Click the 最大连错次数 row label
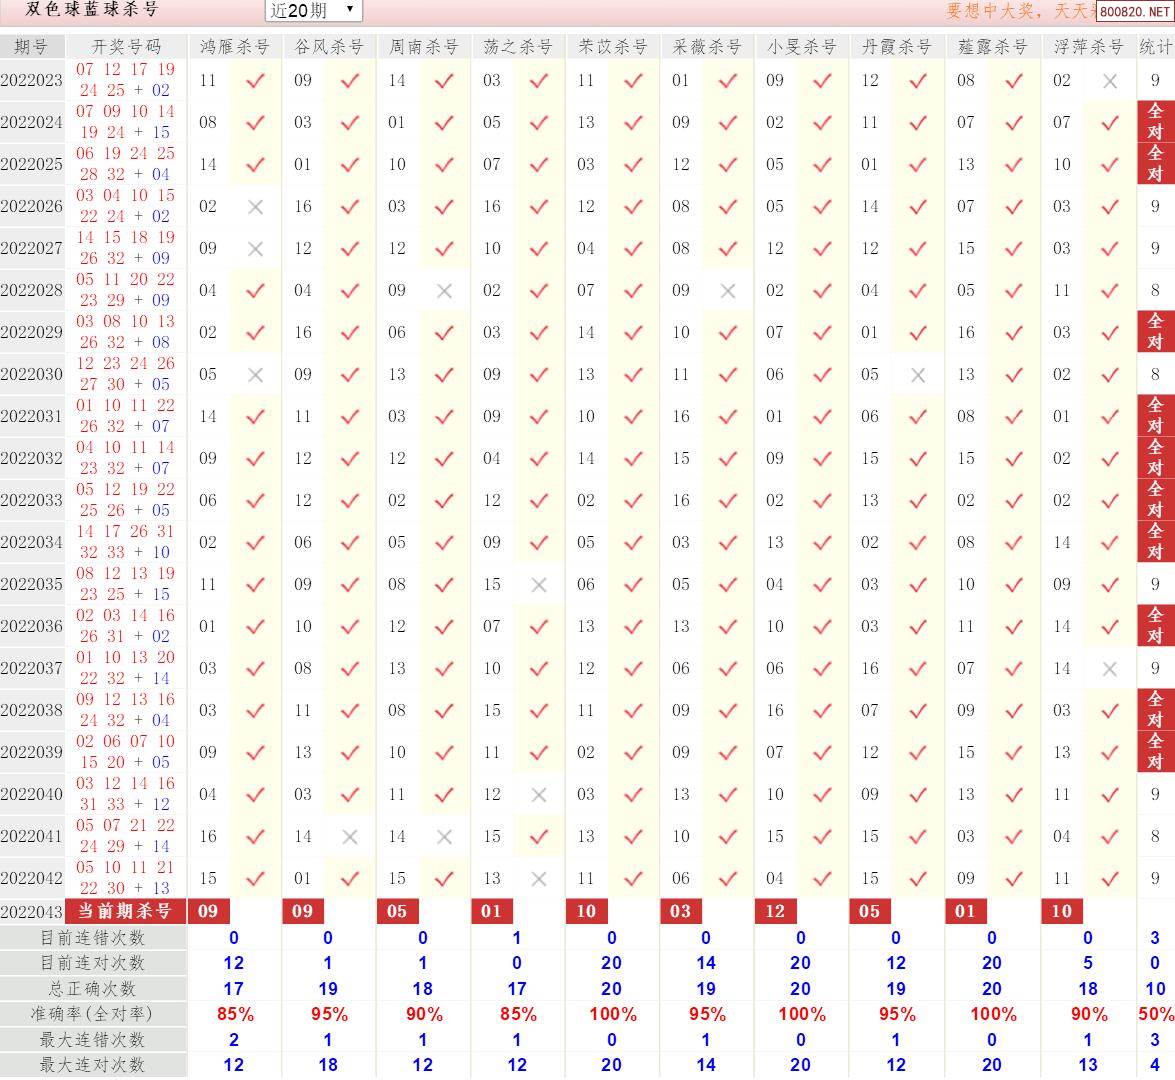This screenshot has height=1080, width=1175. coord(92,1040)
